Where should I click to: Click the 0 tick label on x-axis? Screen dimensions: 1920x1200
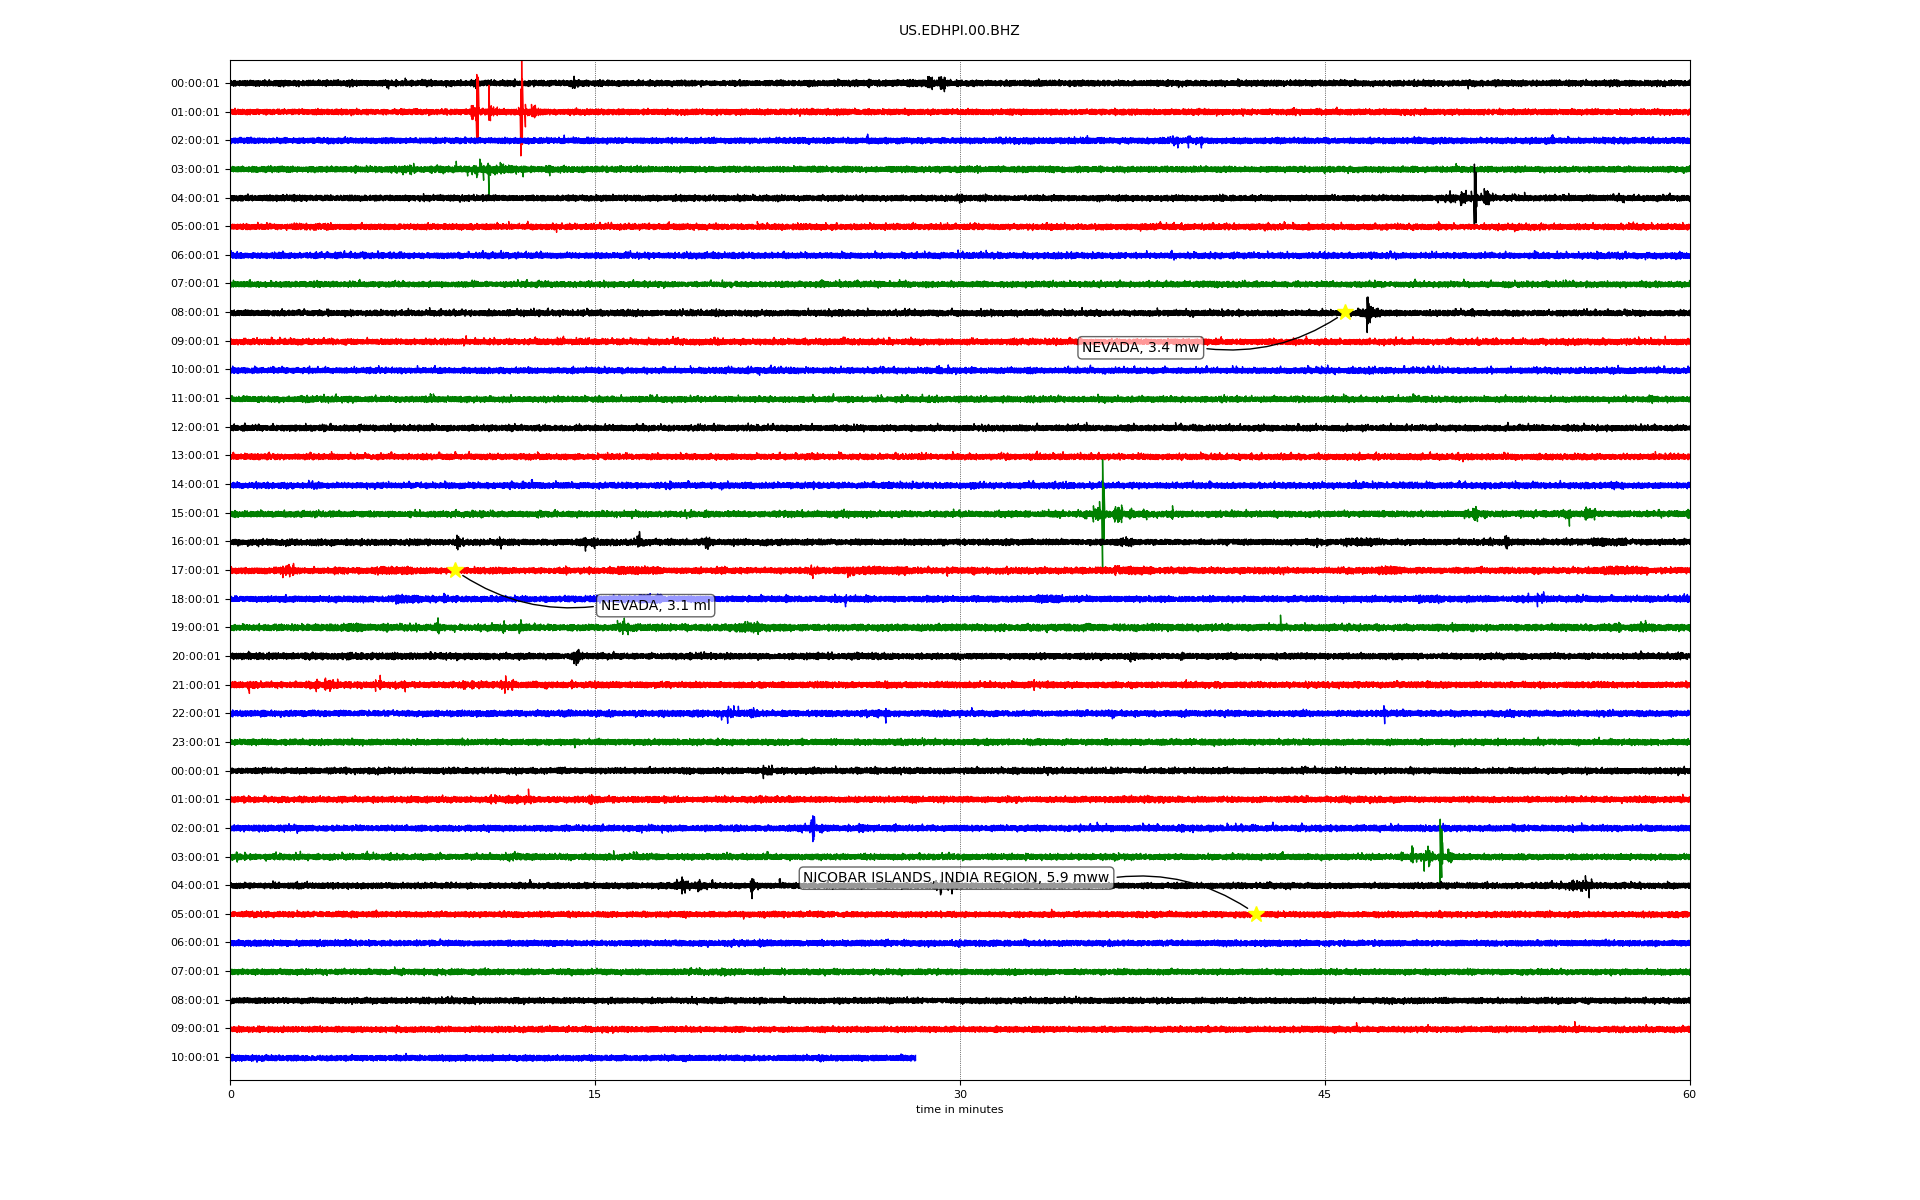click(231, 1094)
